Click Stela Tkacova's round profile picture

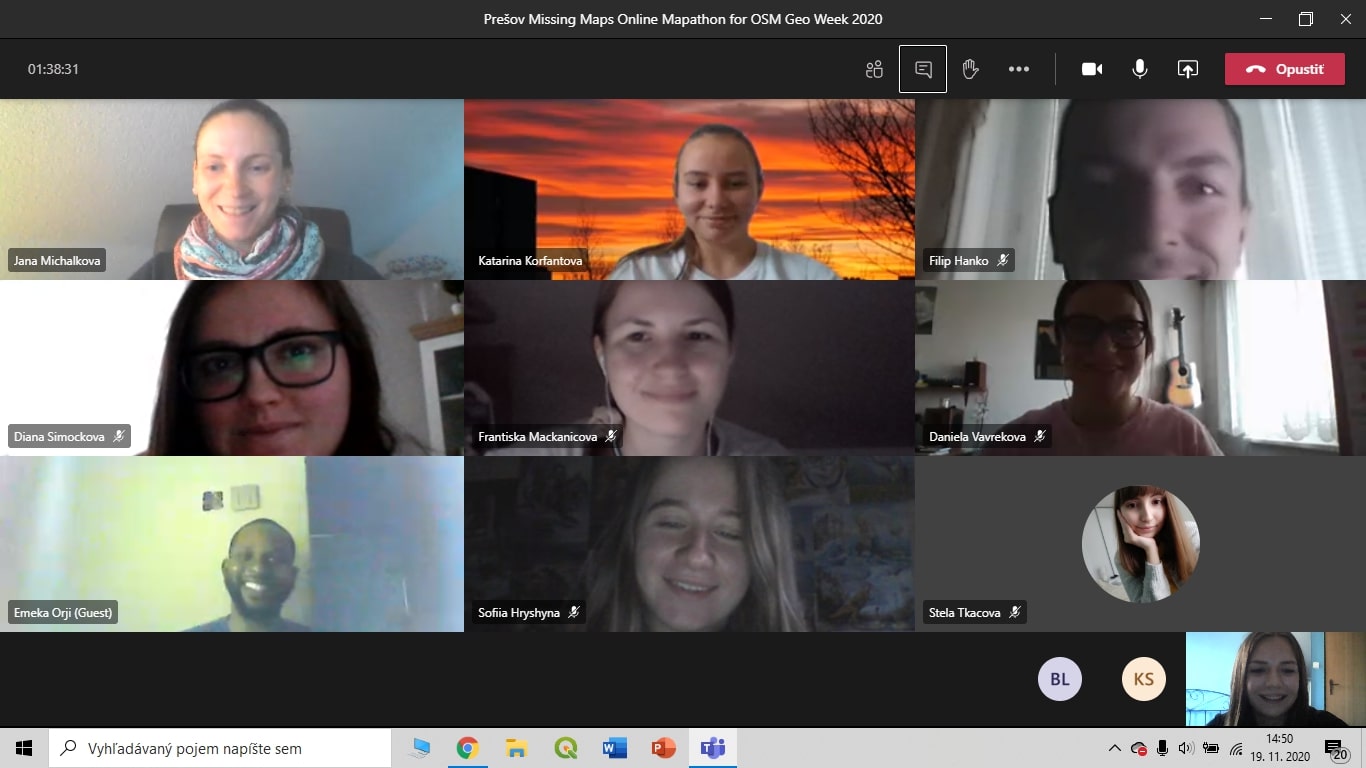pyautogui.click(x=1140, y=544)
